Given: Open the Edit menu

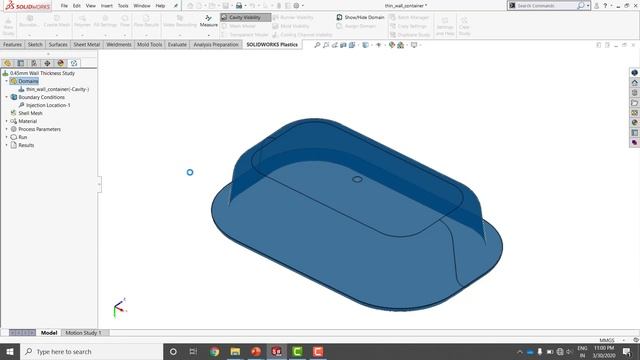Looking at the screenshot, I should point(76,6).
